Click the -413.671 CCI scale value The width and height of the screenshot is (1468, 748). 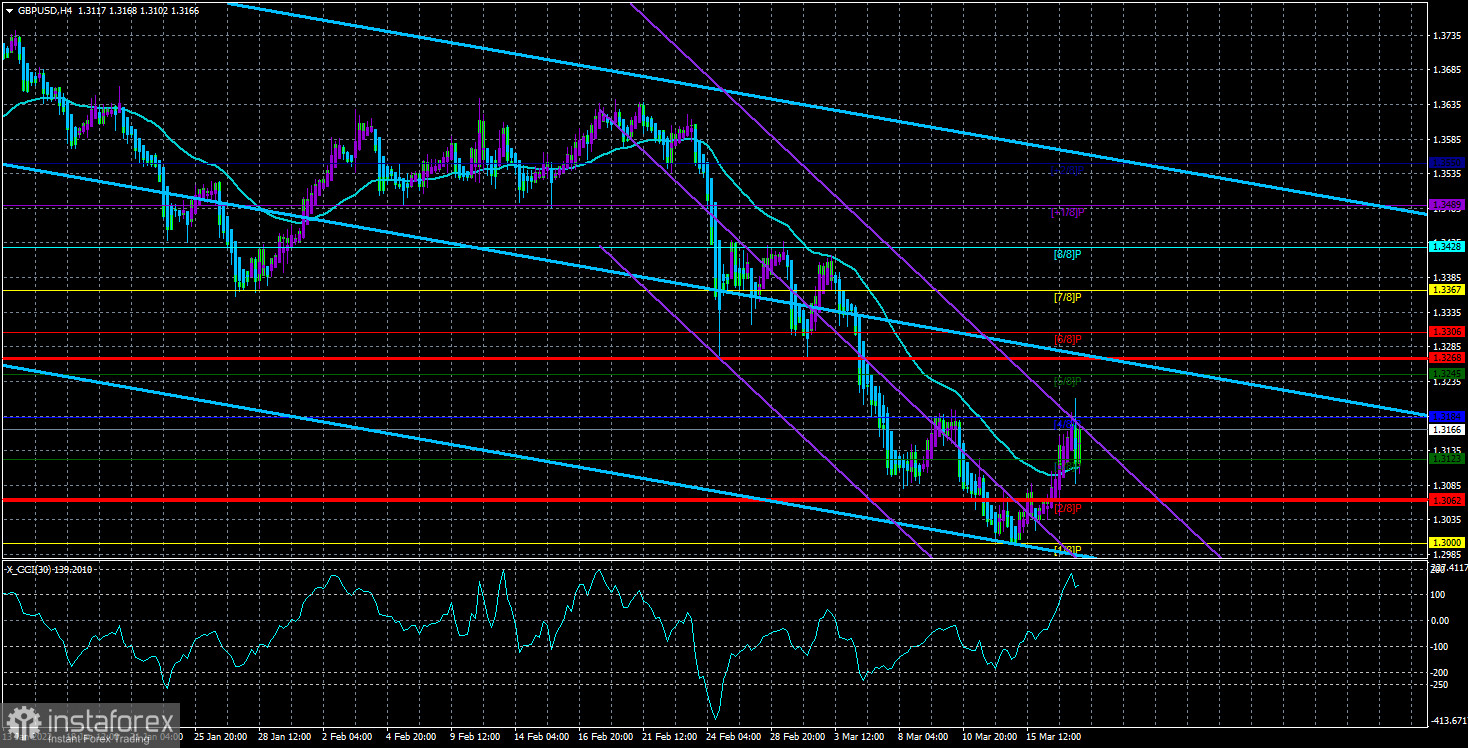(x=1447, y=720)
